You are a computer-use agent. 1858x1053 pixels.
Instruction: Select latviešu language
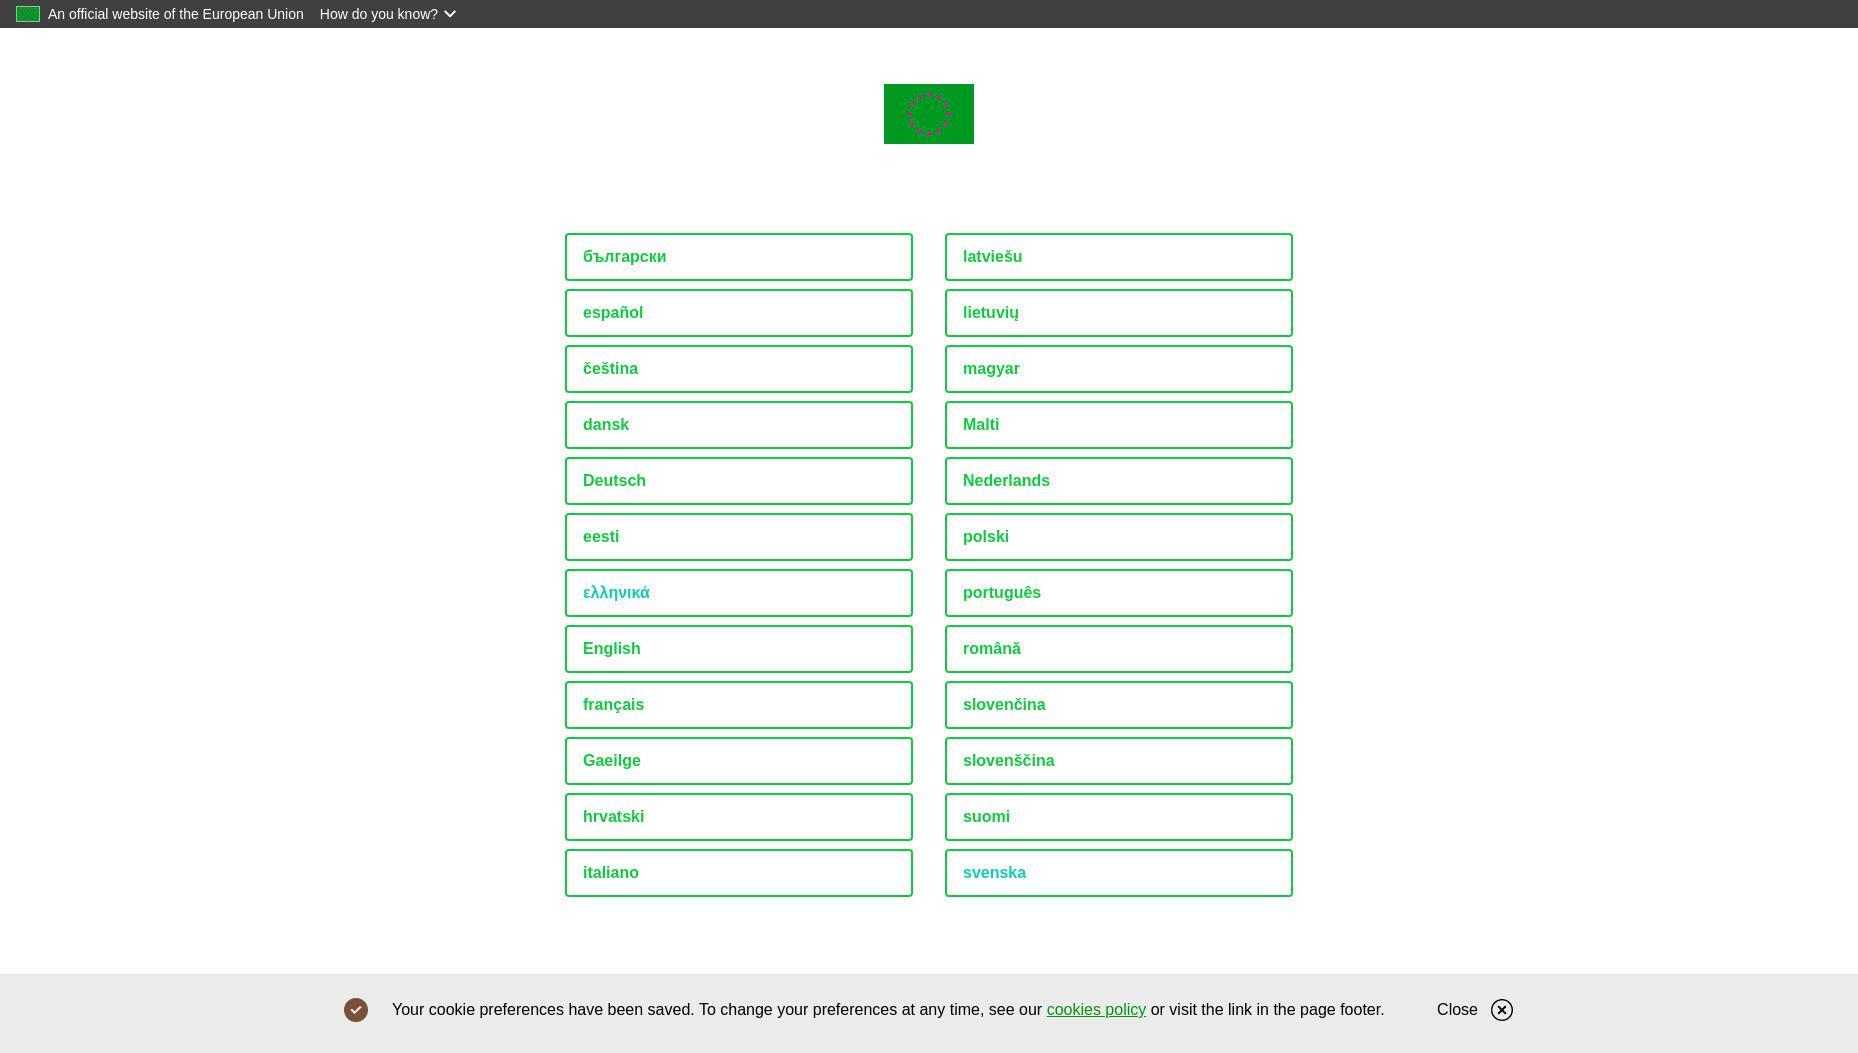[1119, 257]
